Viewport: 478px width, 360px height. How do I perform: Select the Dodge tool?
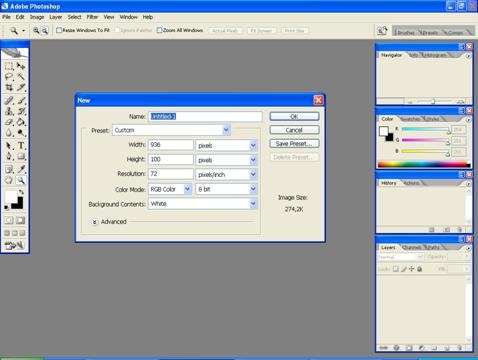click(21, 133)
